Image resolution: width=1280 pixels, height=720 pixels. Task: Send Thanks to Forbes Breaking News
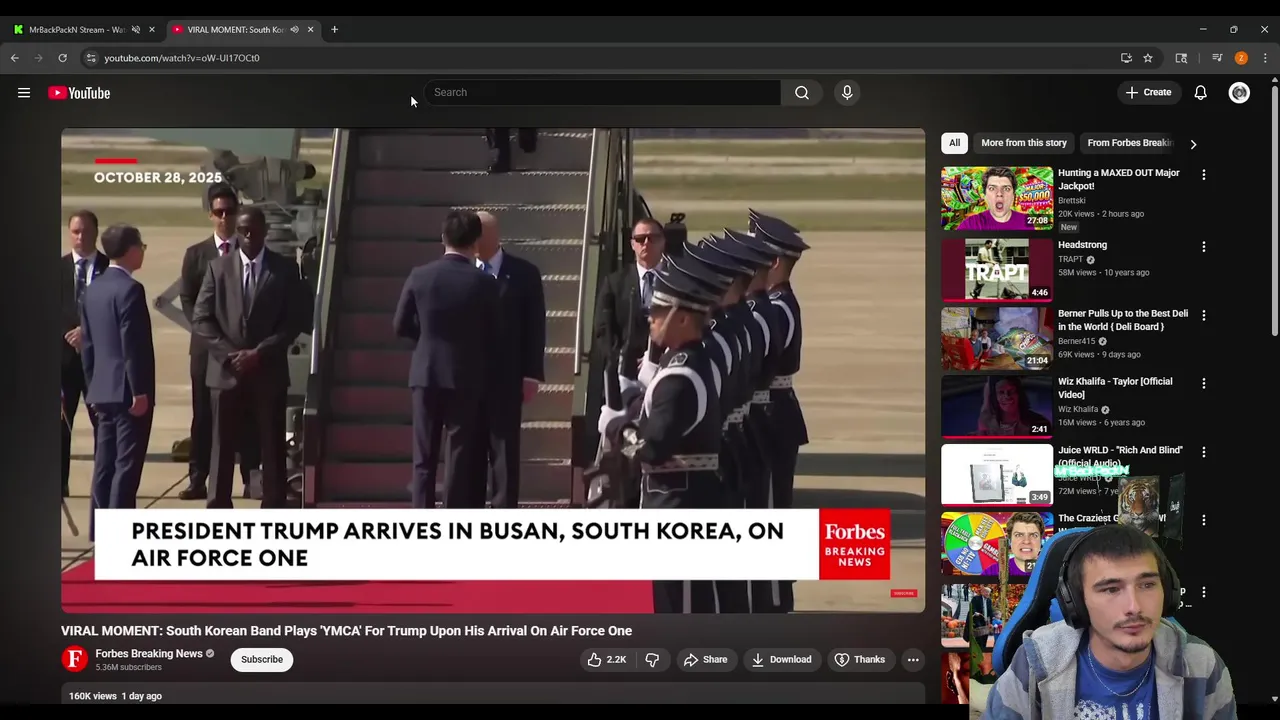(x=860, y=660)
